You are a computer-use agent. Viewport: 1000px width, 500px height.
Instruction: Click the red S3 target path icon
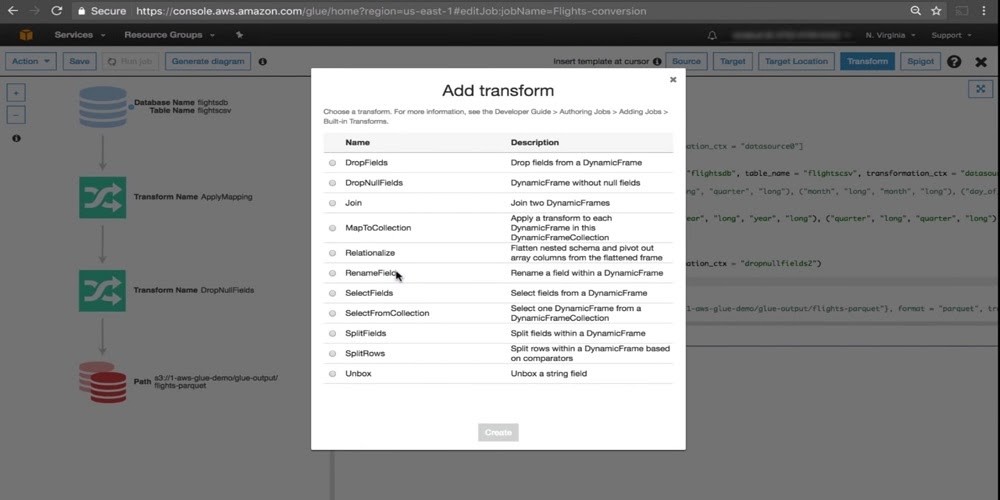[x=102, y=382]
